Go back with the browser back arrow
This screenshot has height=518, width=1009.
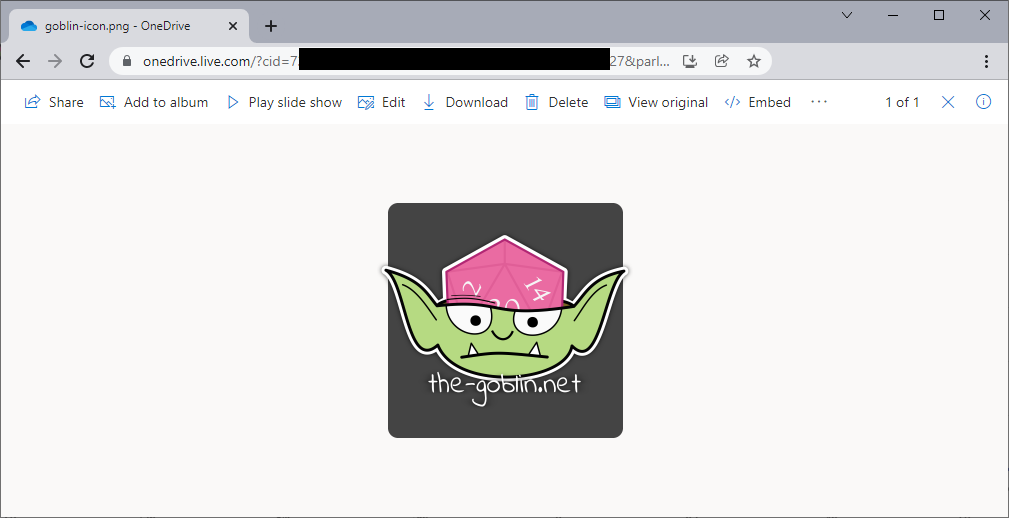point(23,61)
